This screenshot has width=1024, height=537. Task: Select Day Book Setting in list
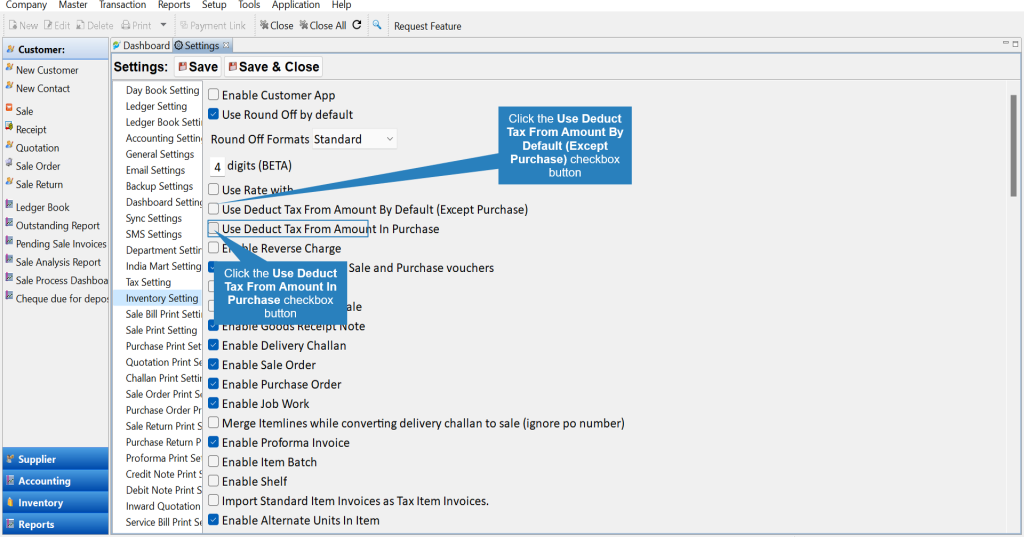click(162, 90)
